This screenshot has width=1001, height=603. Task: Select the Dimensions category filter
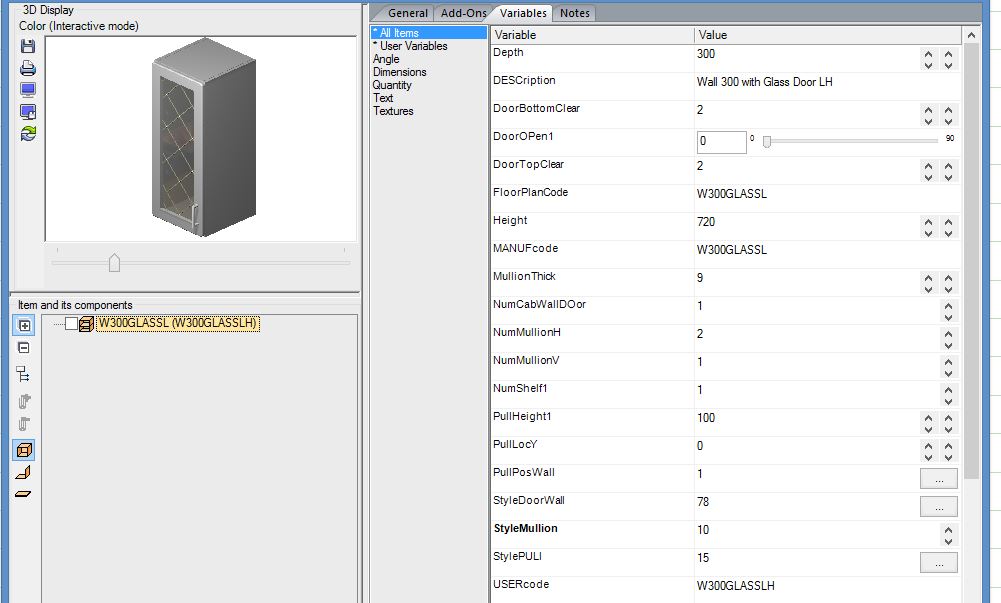click(399, 72)
